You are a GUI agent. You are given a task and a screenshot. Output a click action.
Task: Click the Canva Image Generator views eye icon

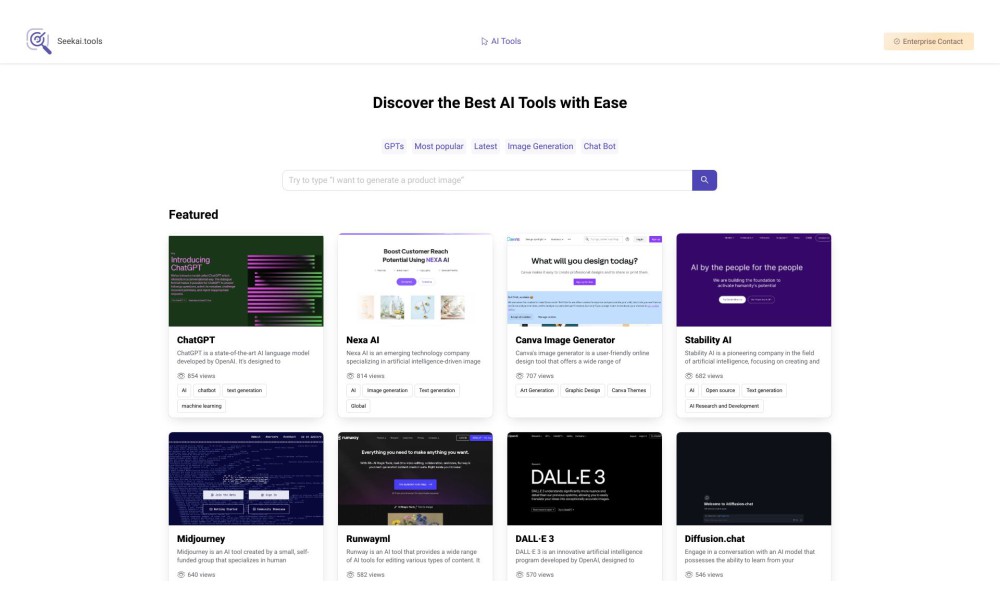(519, 376)
